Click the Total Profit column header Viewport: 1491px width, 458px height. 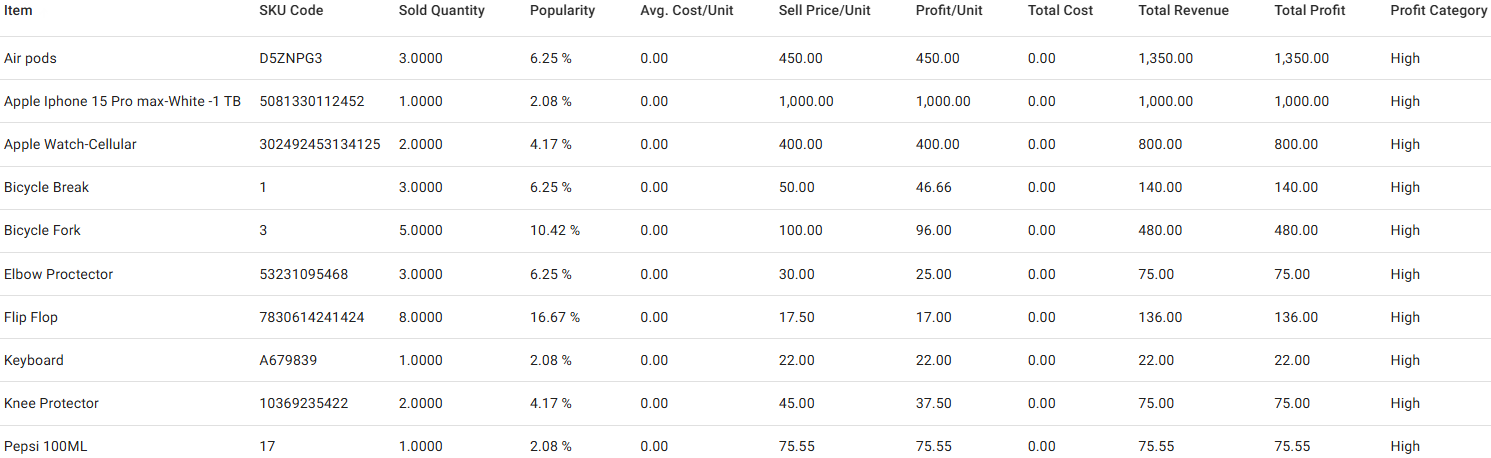[1310, 11]
